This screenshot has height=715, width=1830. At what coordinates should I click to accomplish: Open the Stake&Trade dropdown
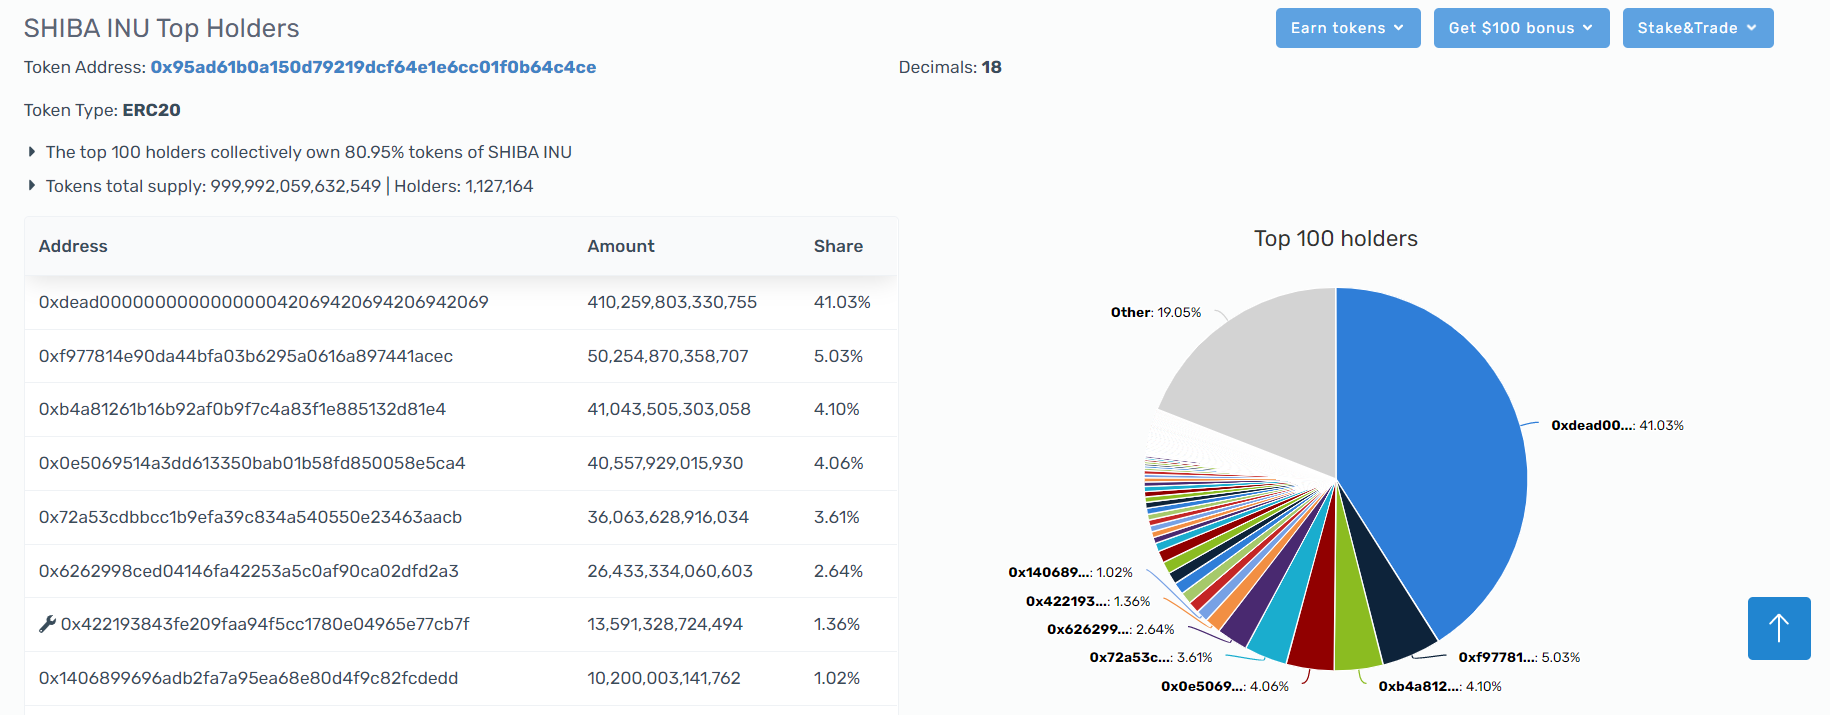pos(1698,28)
